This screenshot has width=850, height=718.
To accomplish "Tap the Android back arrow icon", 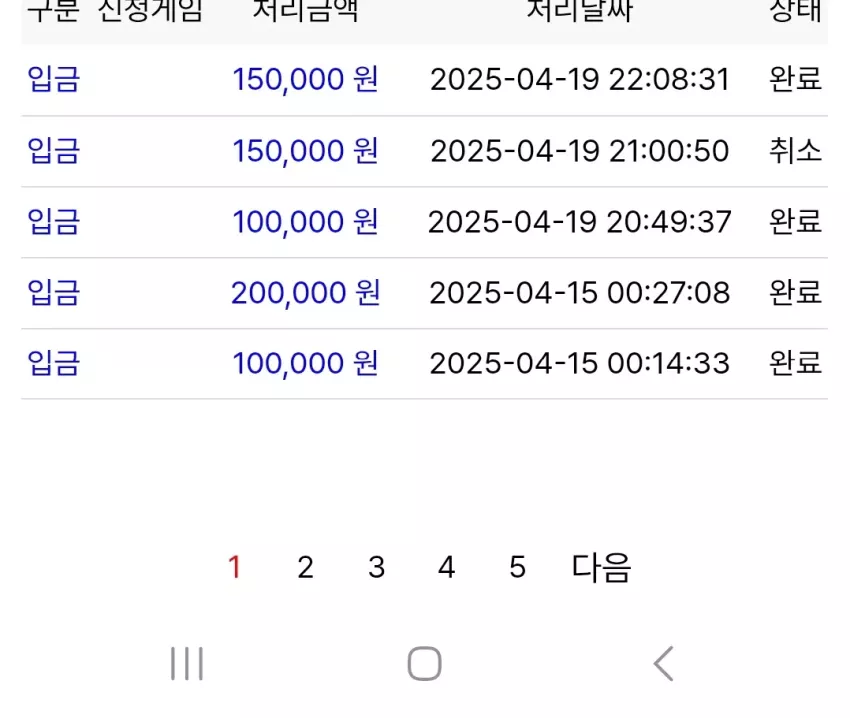I will point(664,663).
